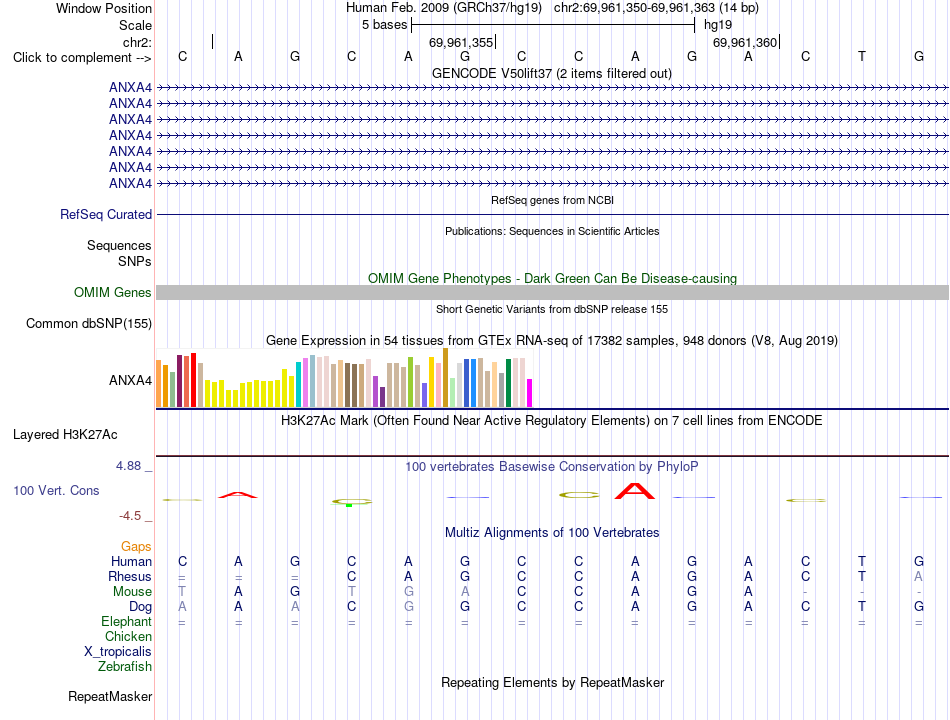Image resolution: width=950 pixels, height=720 pixels.
Task: Click the Chicken alignment row label
Action: (128, 636)
